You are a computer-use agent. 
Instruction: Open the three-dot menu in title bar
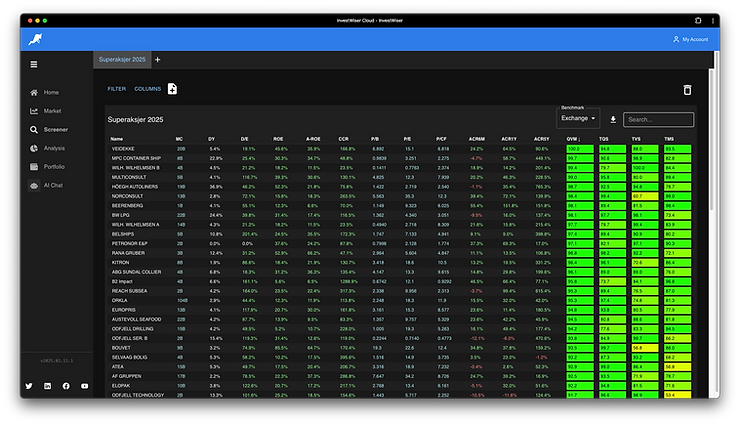pos(713,20)
